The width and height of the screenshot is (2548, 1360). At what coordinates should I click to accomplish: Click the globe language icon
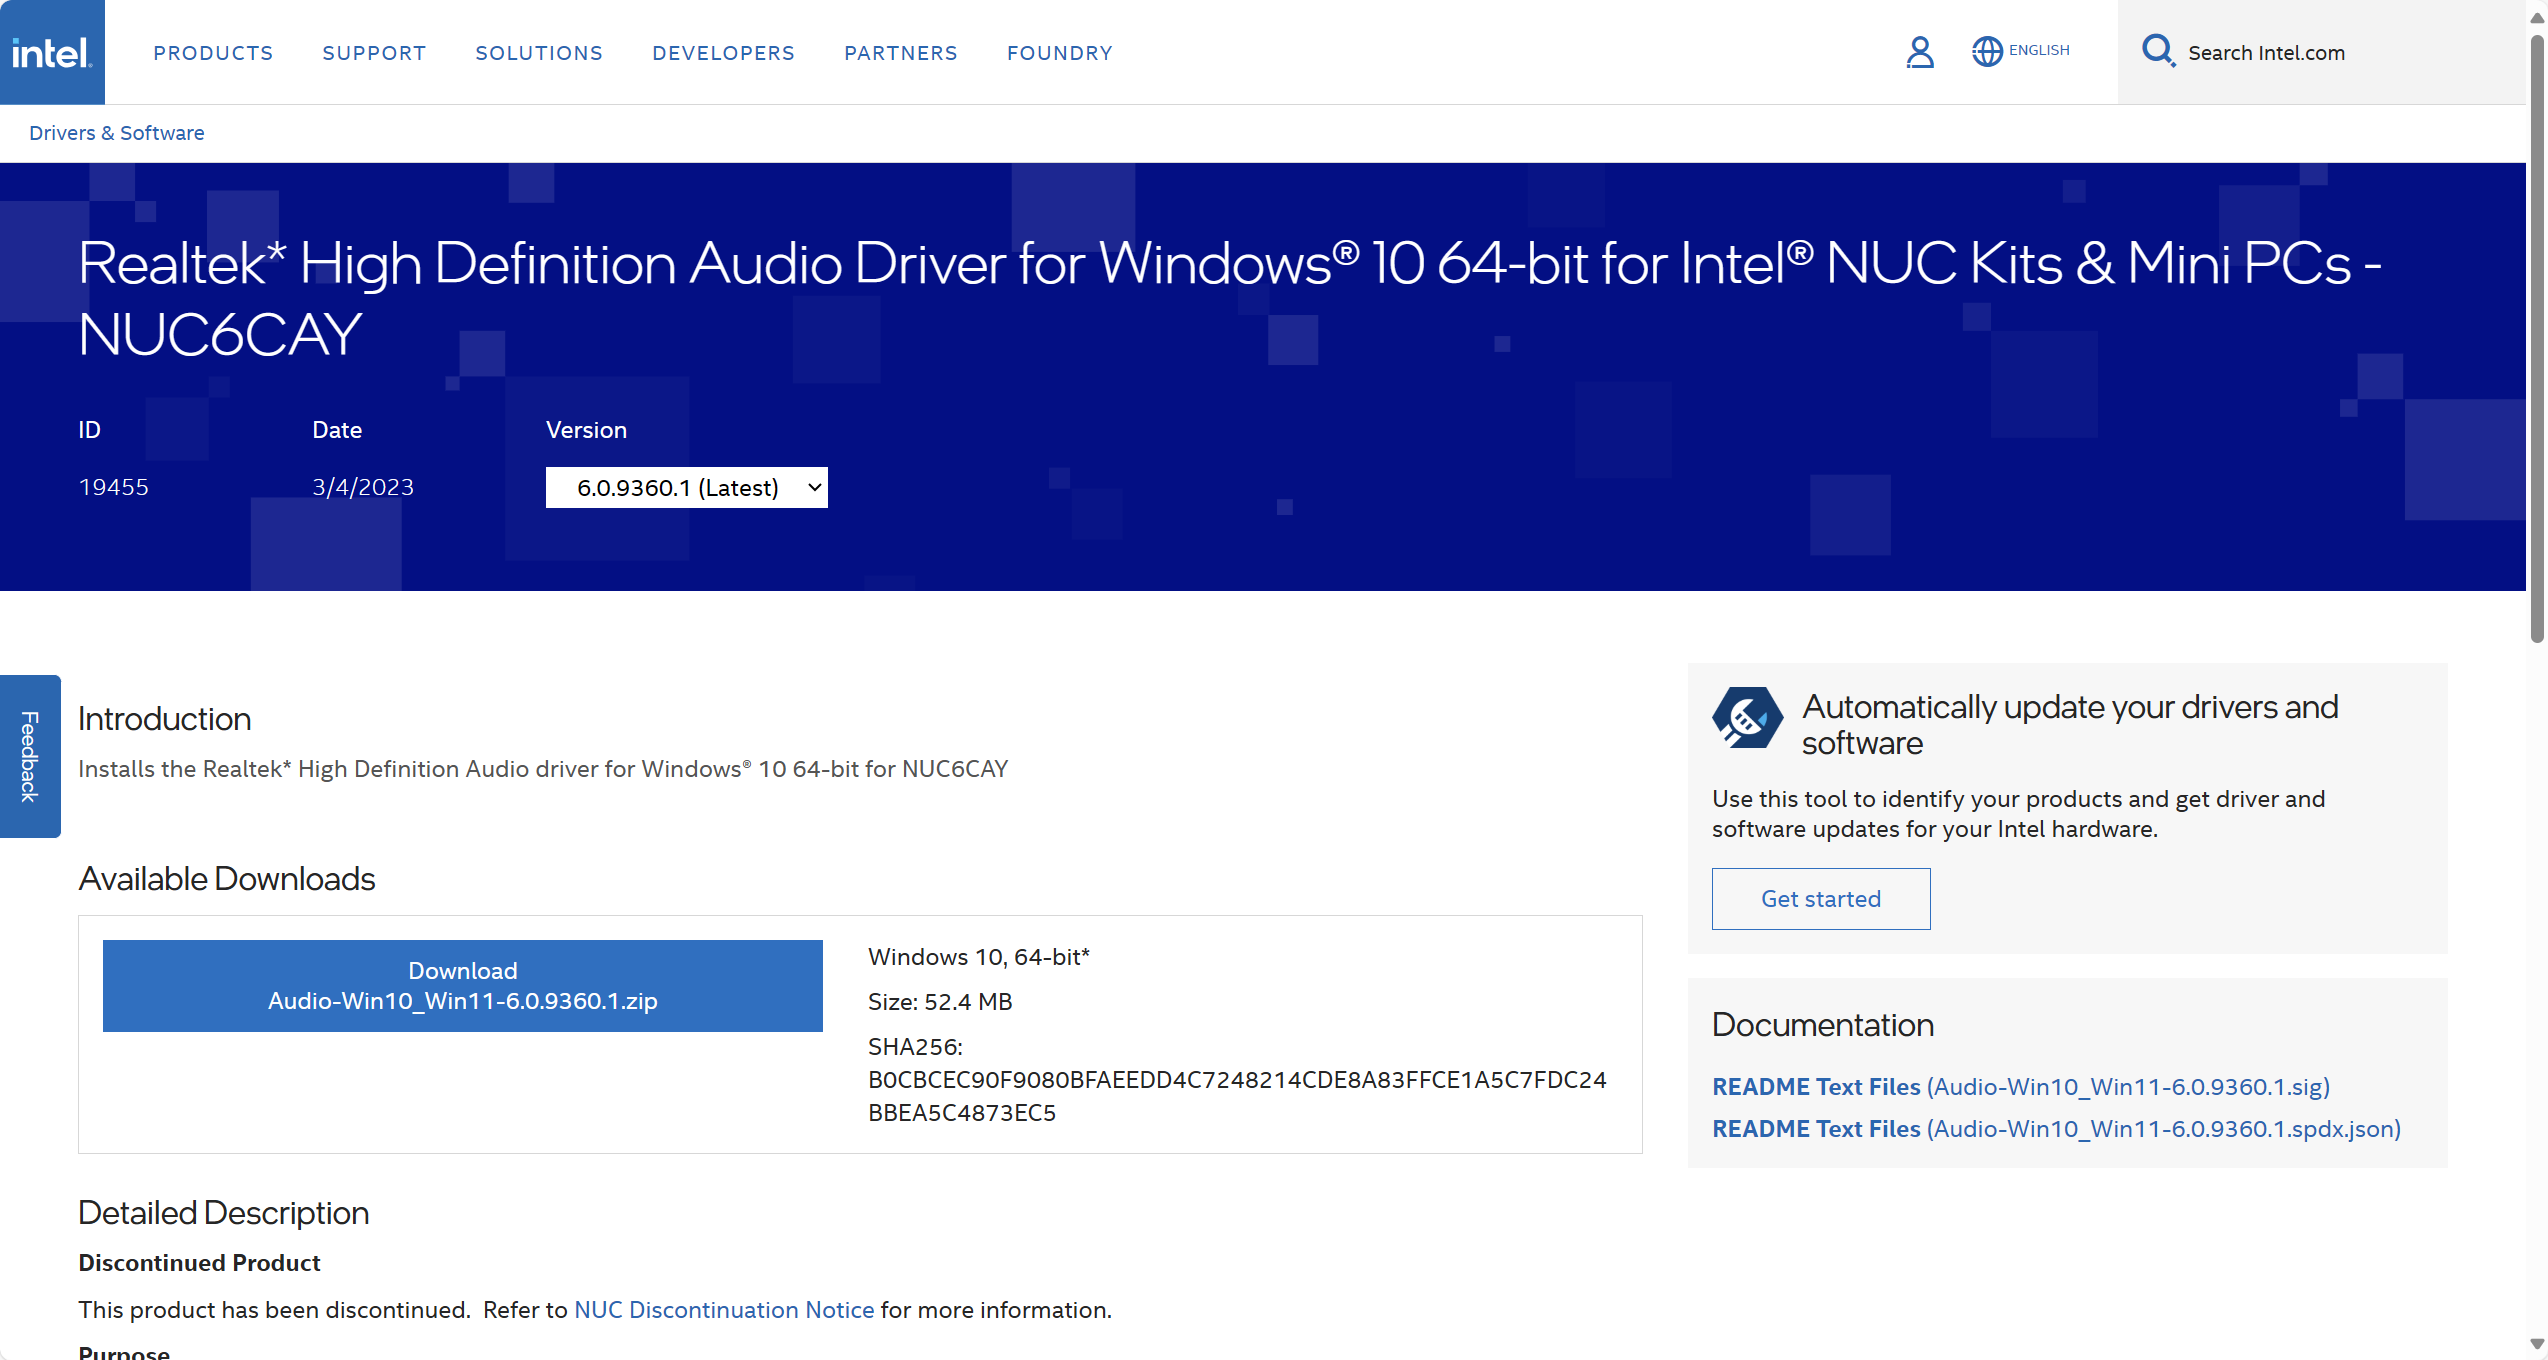pyautogui.click(x=1987, y=51)
